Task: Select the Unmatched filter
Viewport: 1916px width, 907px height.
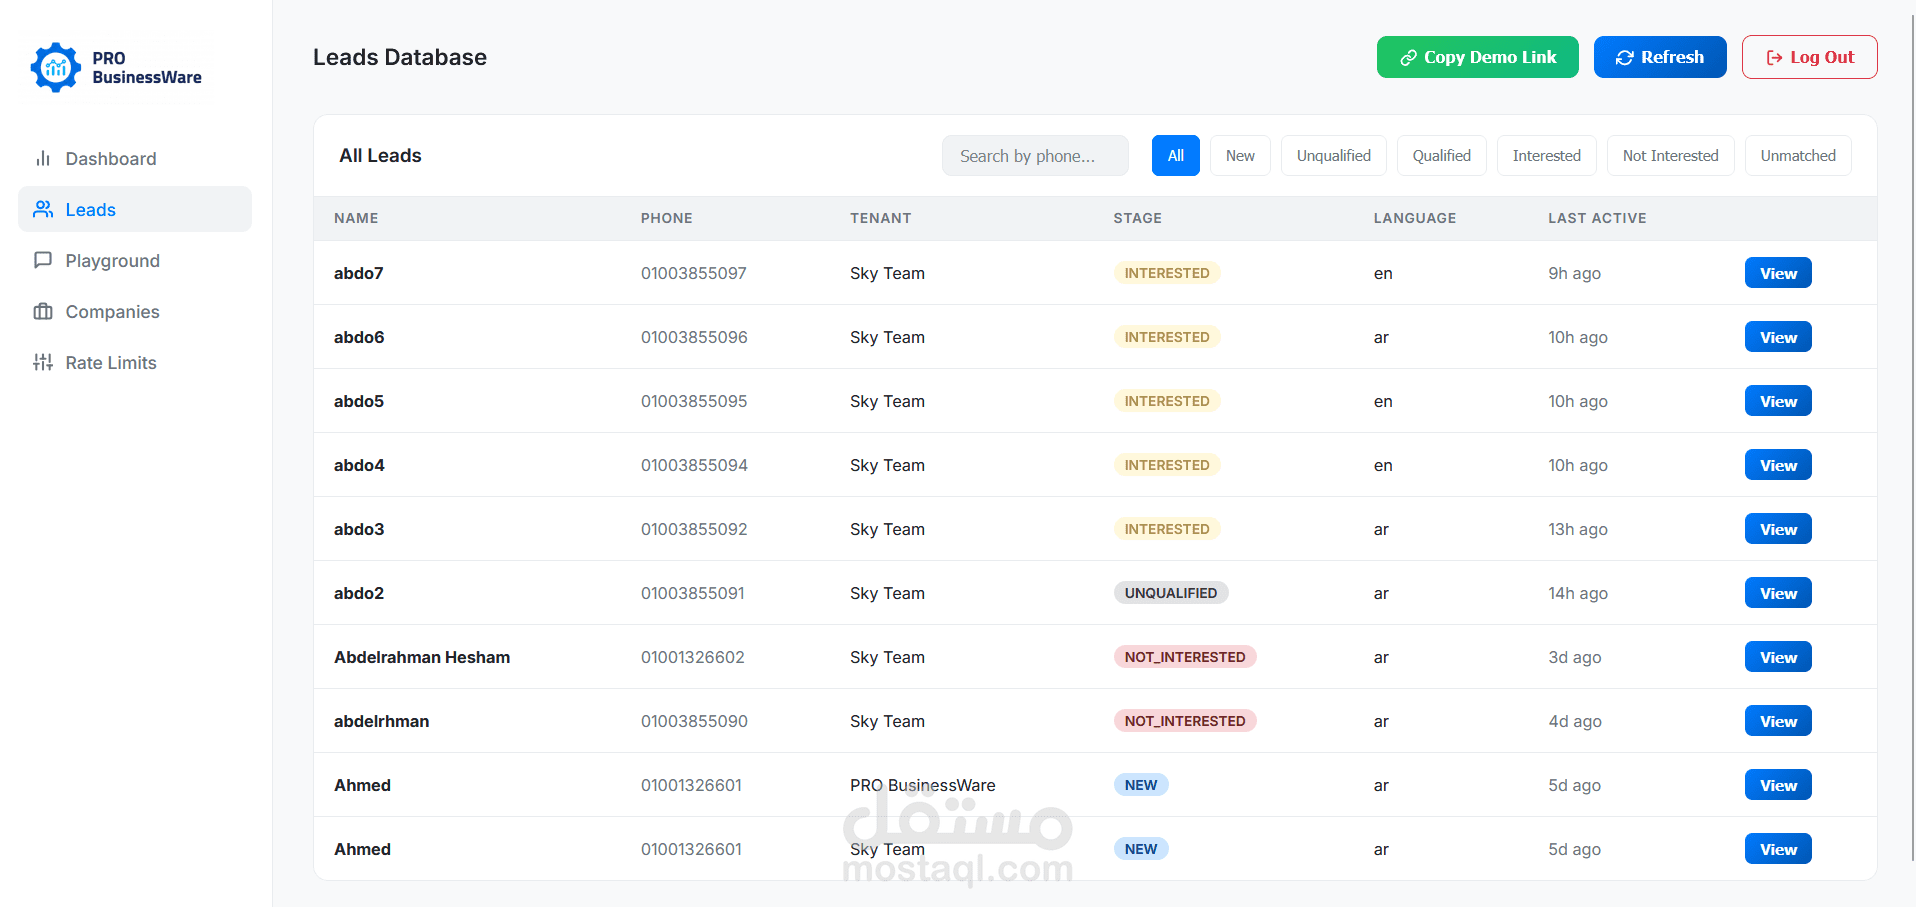Action: click(1798, 155)
